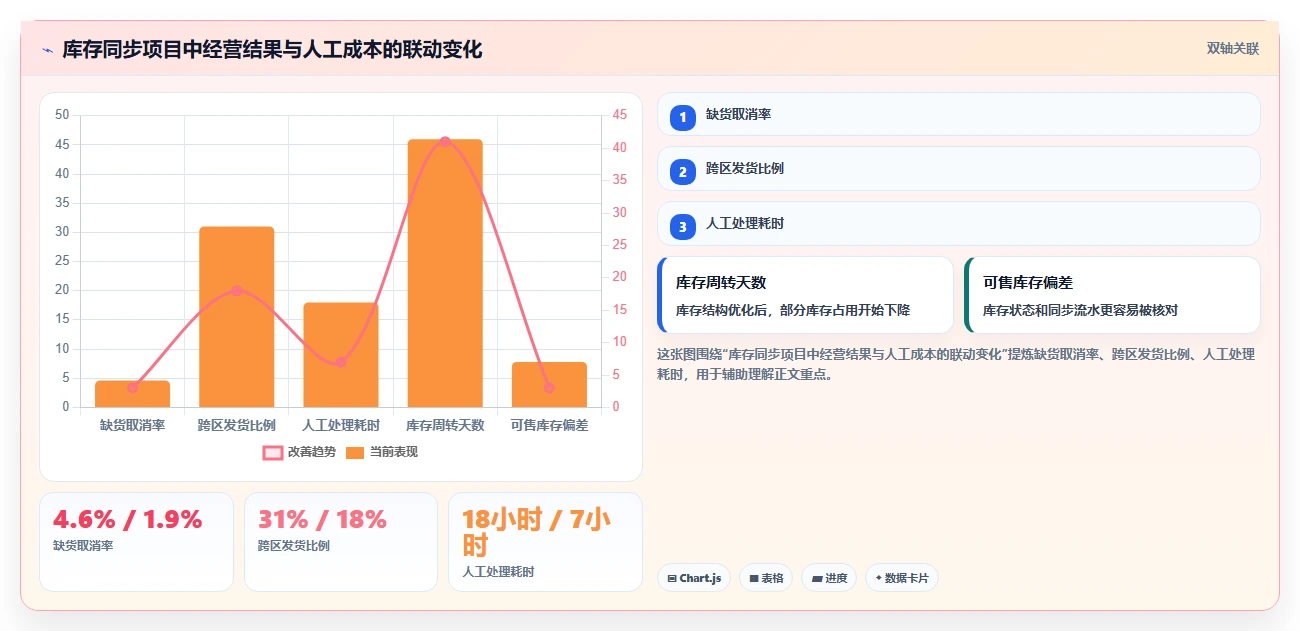Toggle the 改善趋势 legend entry
This screenshot has height=631, width=1300.
[x=299, y=452]
